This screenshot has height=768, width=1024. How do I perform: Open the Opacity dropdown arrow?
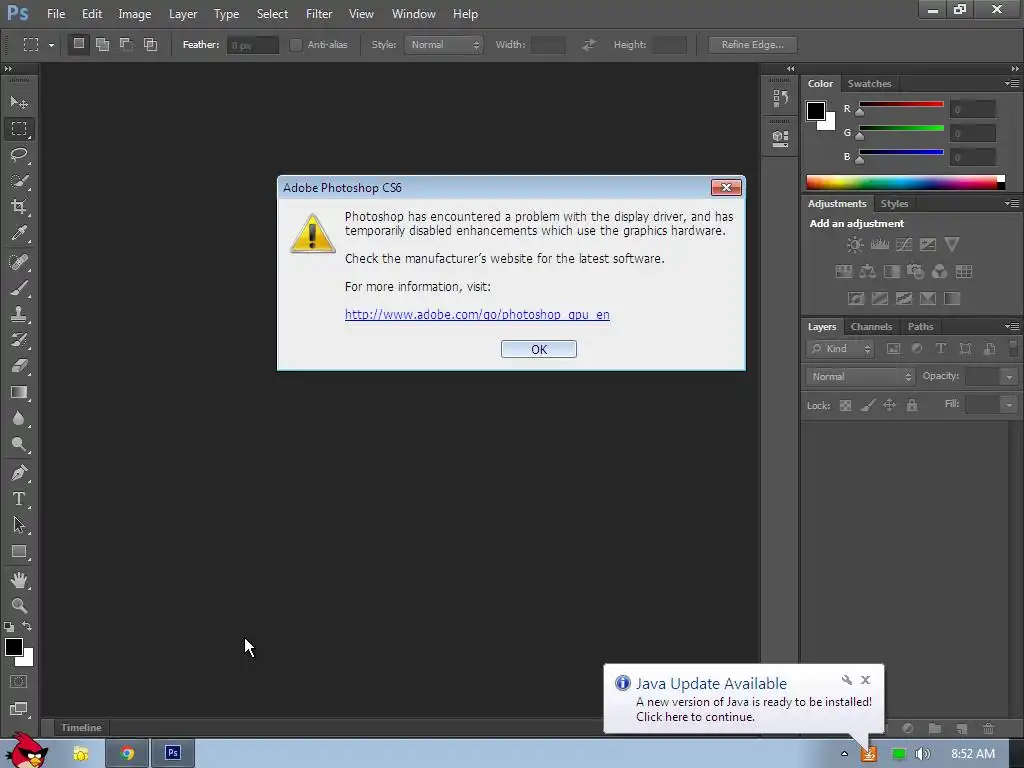pyautogui.click(x=1009, y=377)
